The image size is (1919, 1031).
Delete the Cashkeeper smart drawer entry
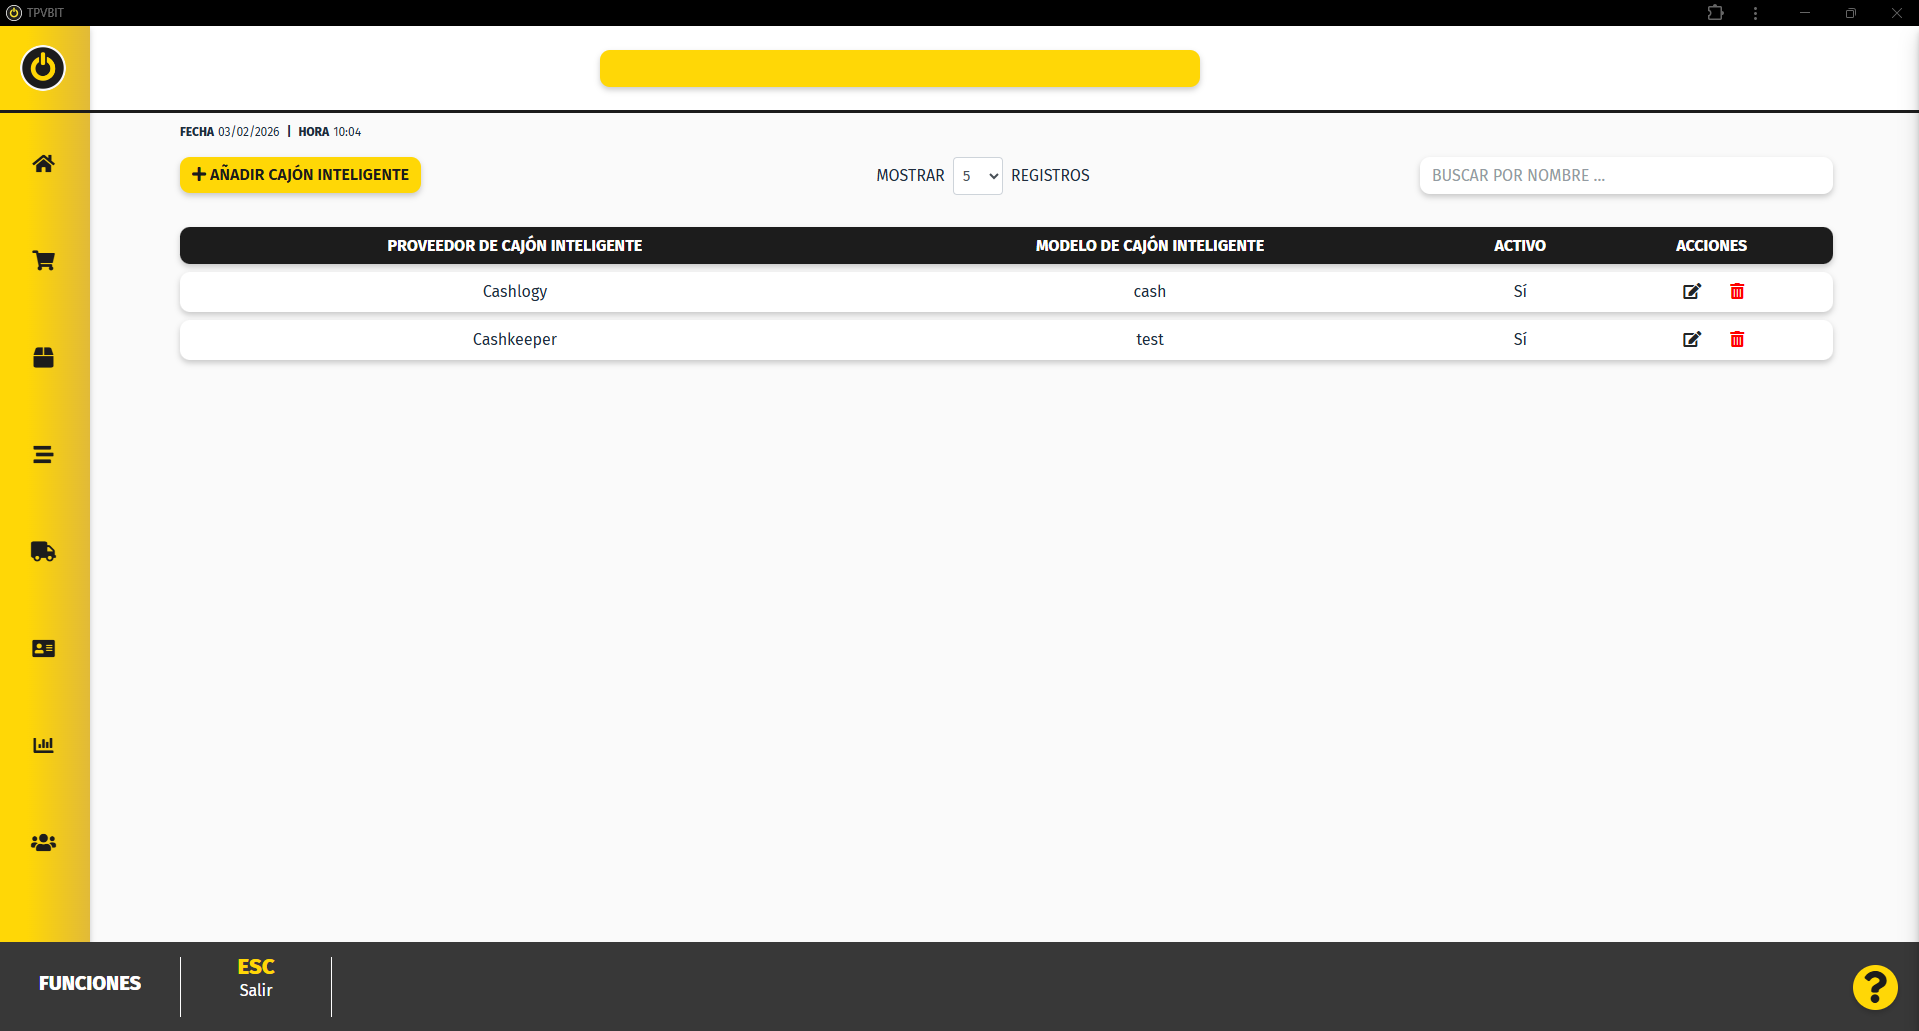click(1737, 340)
